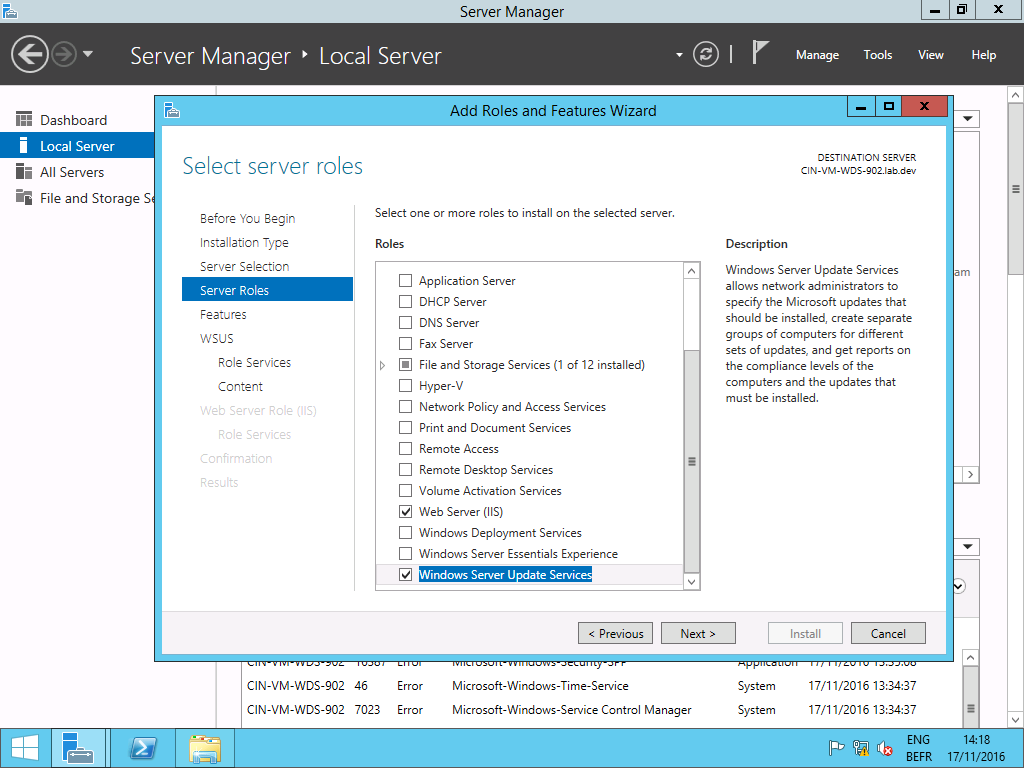
Task: Click the network status icon in system tray
Action: 861,748
